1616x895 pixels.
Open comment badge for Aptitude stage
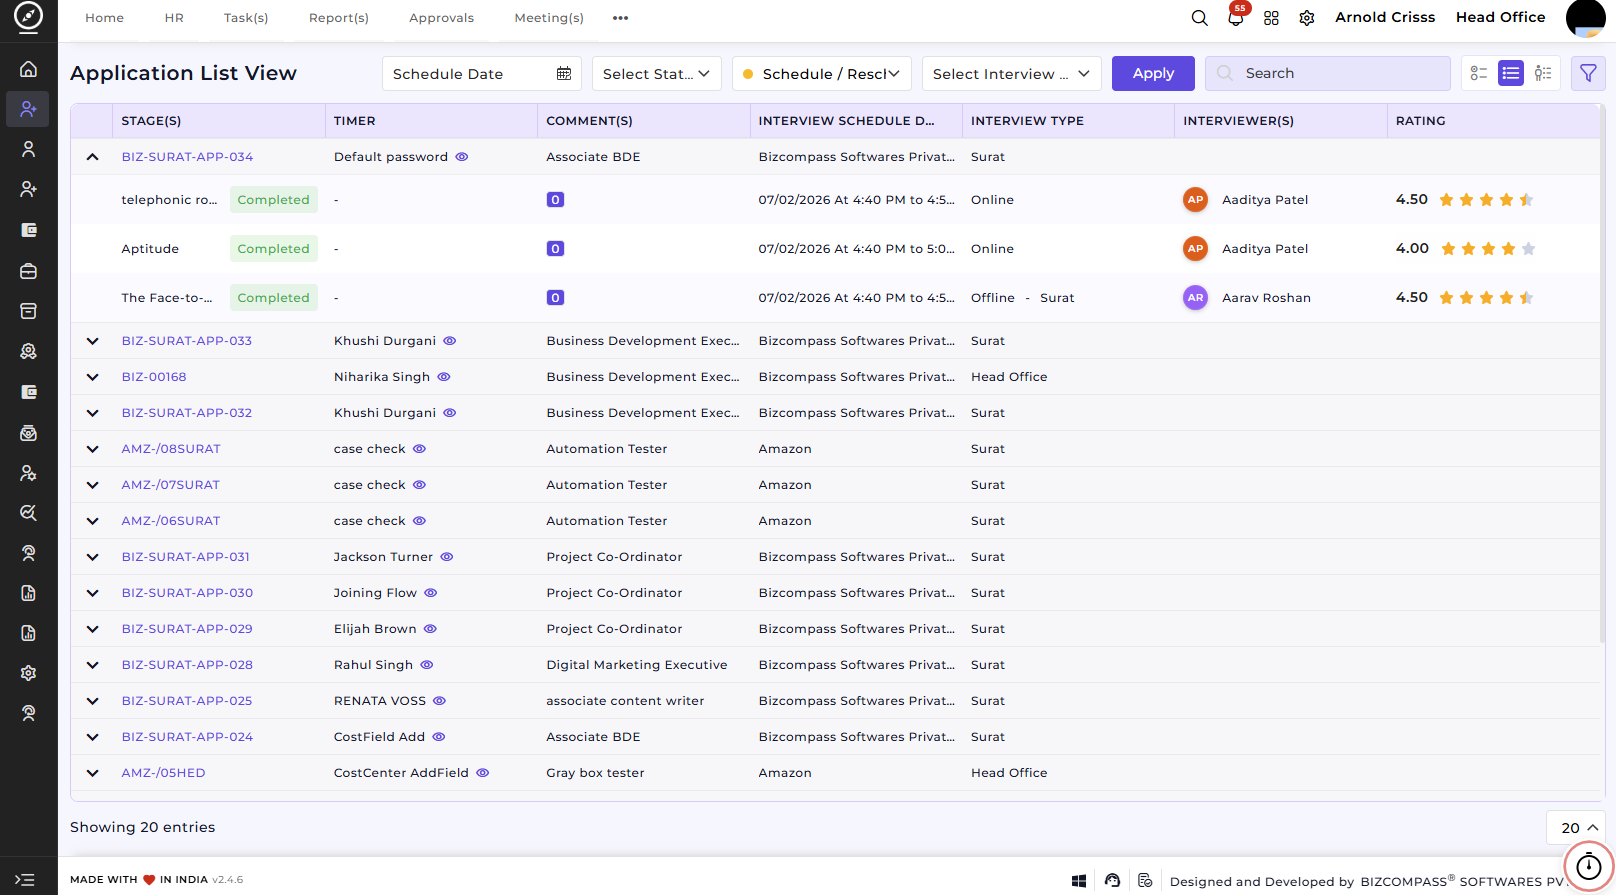(555, 249)
